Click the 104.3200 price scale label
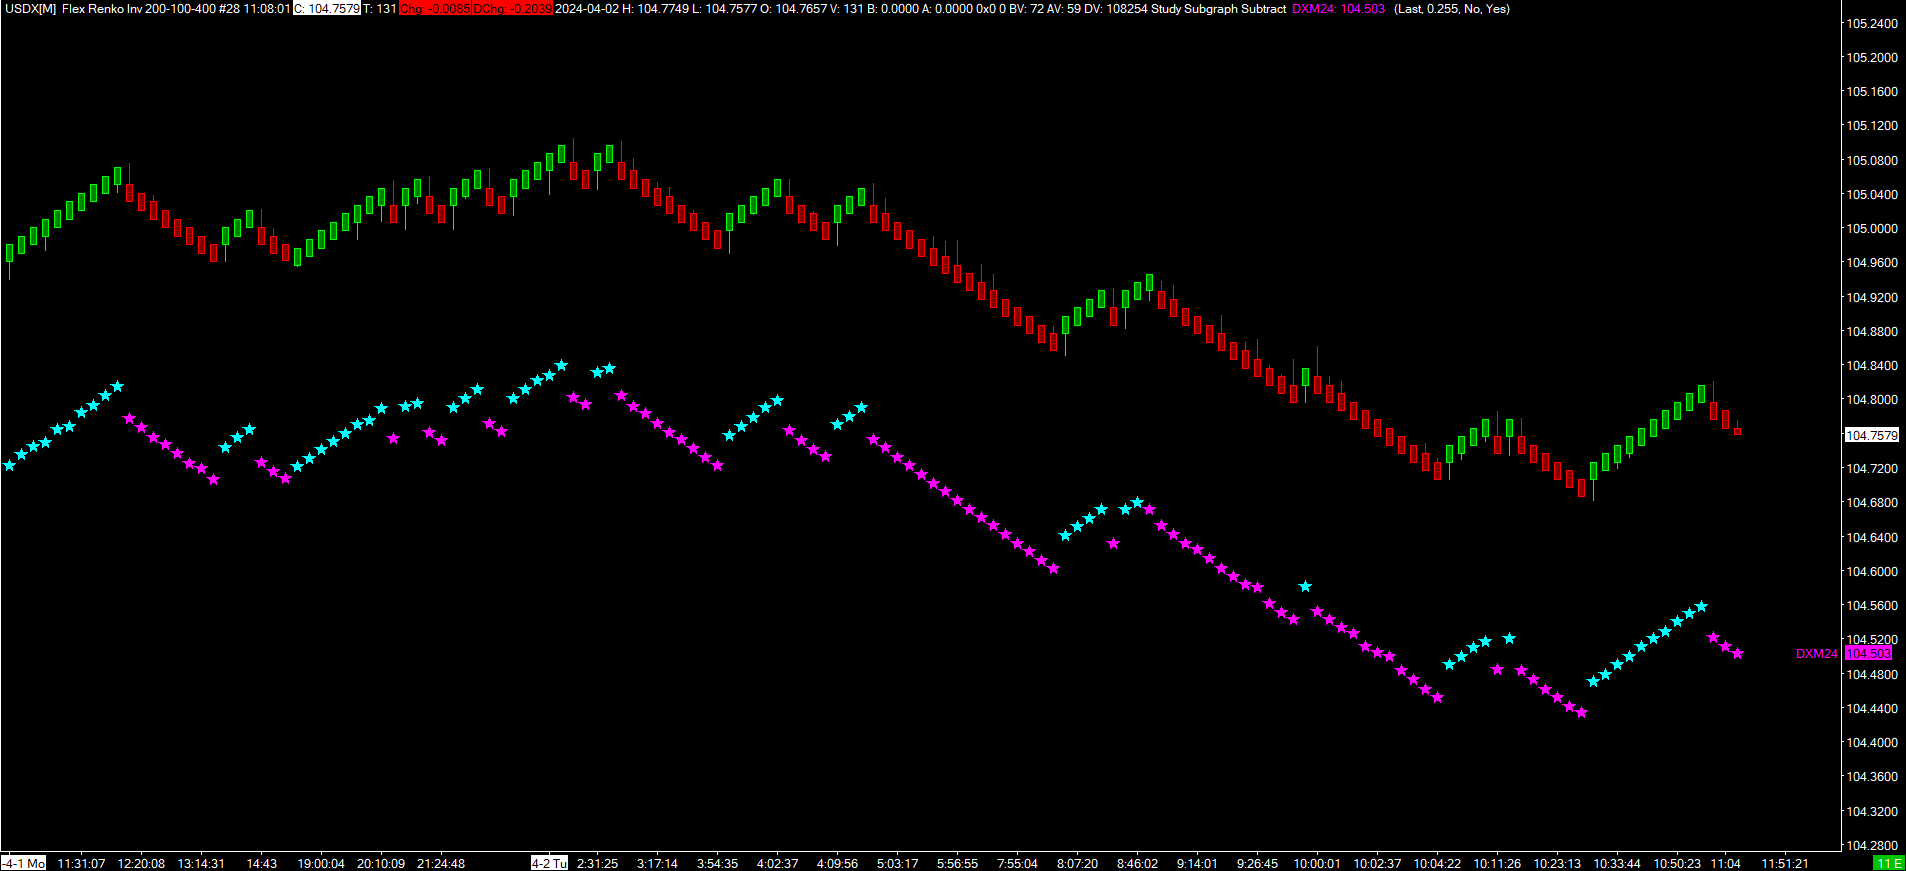The image size is (1906, 871). [x=1871, y=811]
